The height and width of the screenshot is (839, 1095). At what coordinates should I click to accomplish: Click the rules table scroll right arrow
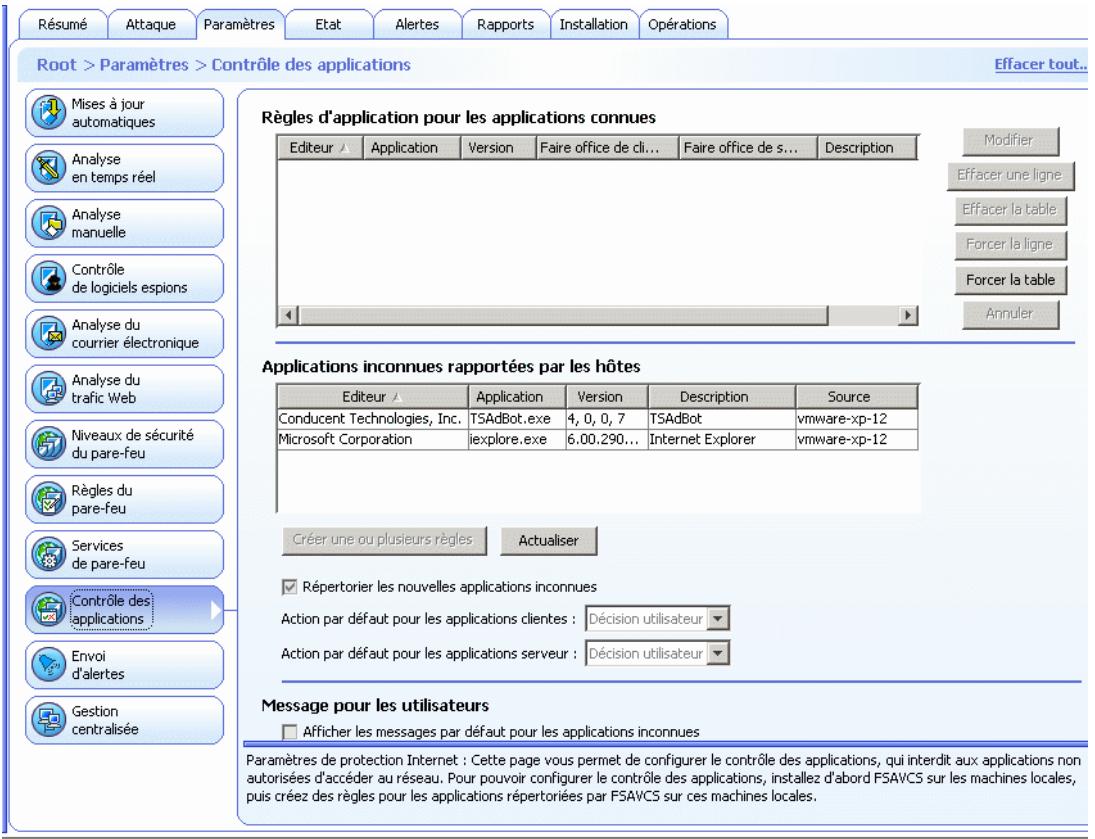(907, 315)
